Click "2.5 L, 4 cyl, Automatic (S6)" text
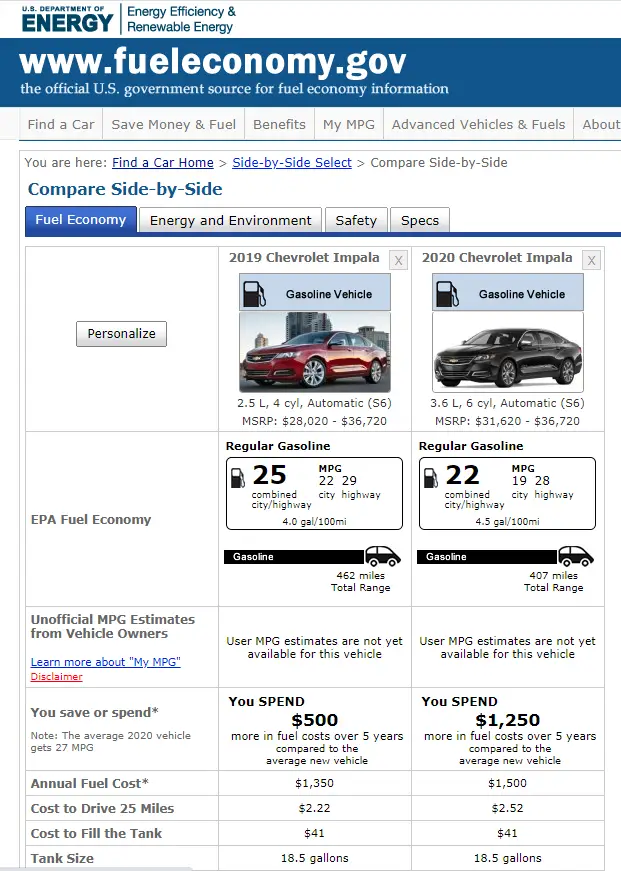 click(x=314, y=403)
